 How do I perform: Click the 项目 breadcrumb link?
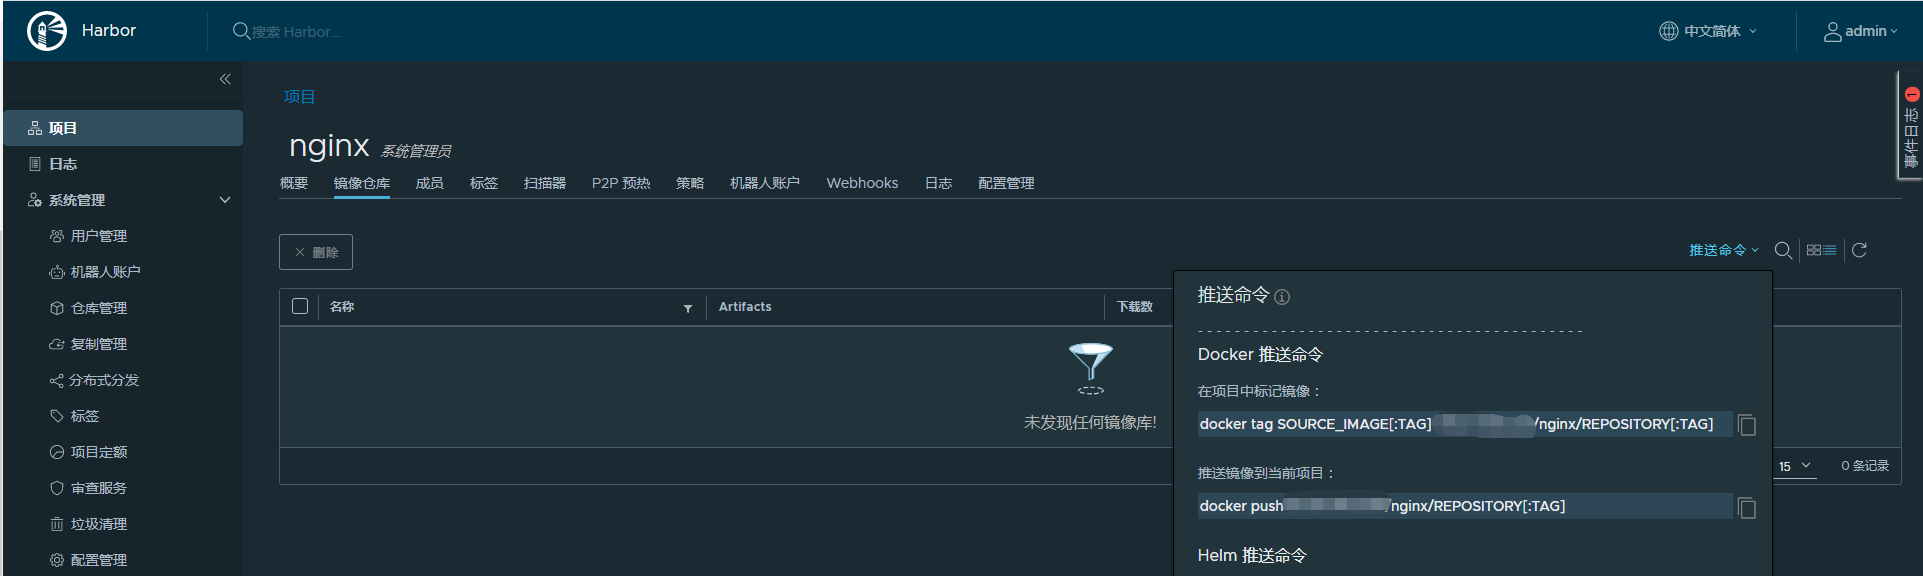tap(299, 97)
